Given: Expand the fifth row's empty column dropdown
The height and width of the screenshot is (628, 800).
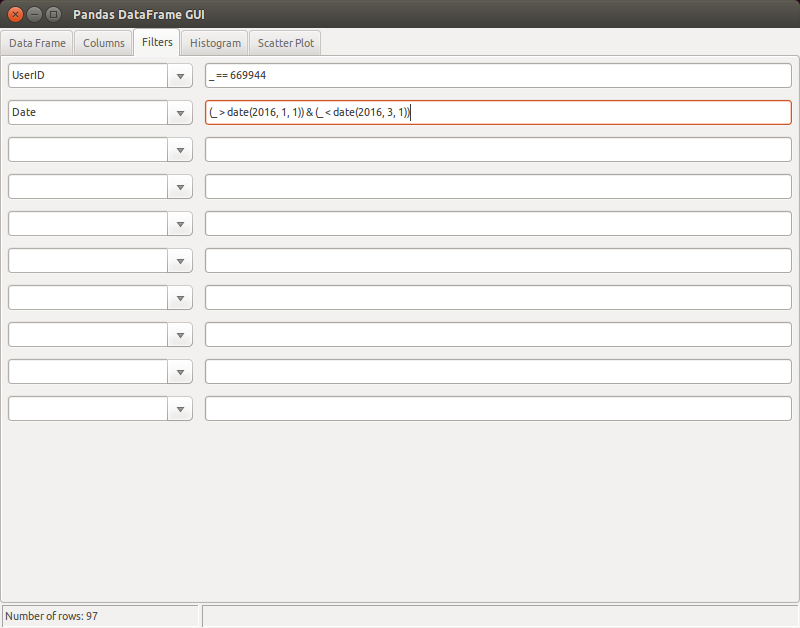Looking at the screenshot, I should [180, 224].
